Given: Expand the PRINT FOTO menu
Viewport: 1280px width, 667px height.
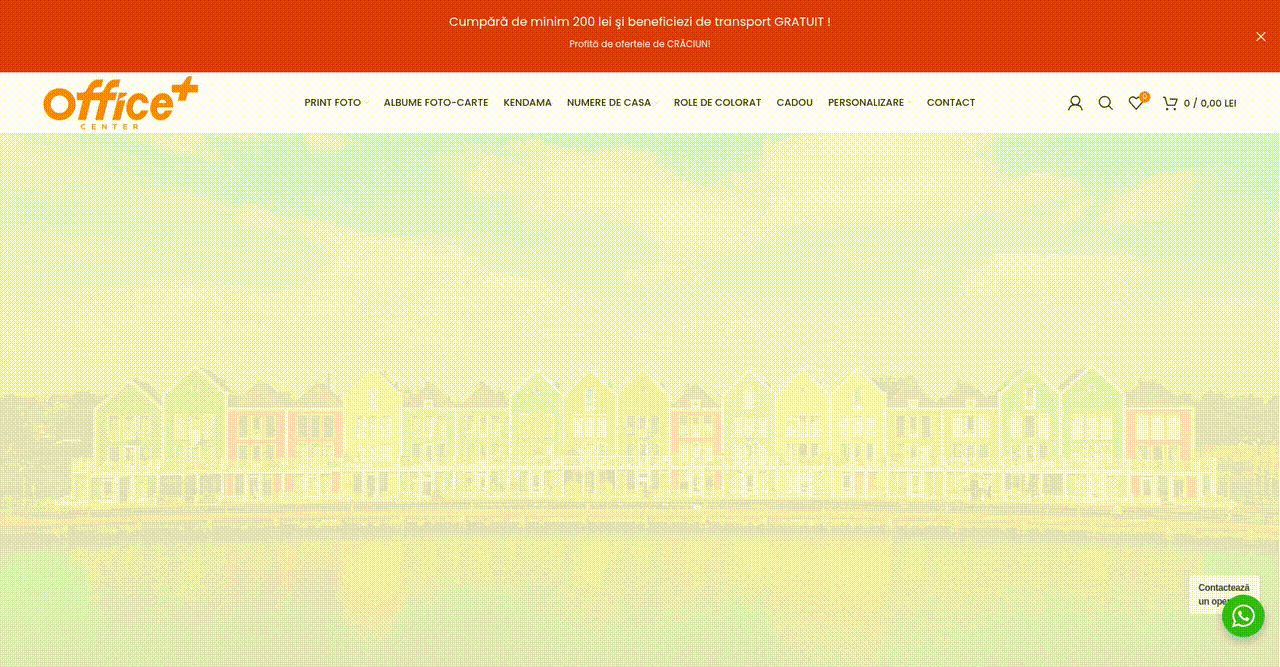Looking at the screenshot, I should point(337,103).
